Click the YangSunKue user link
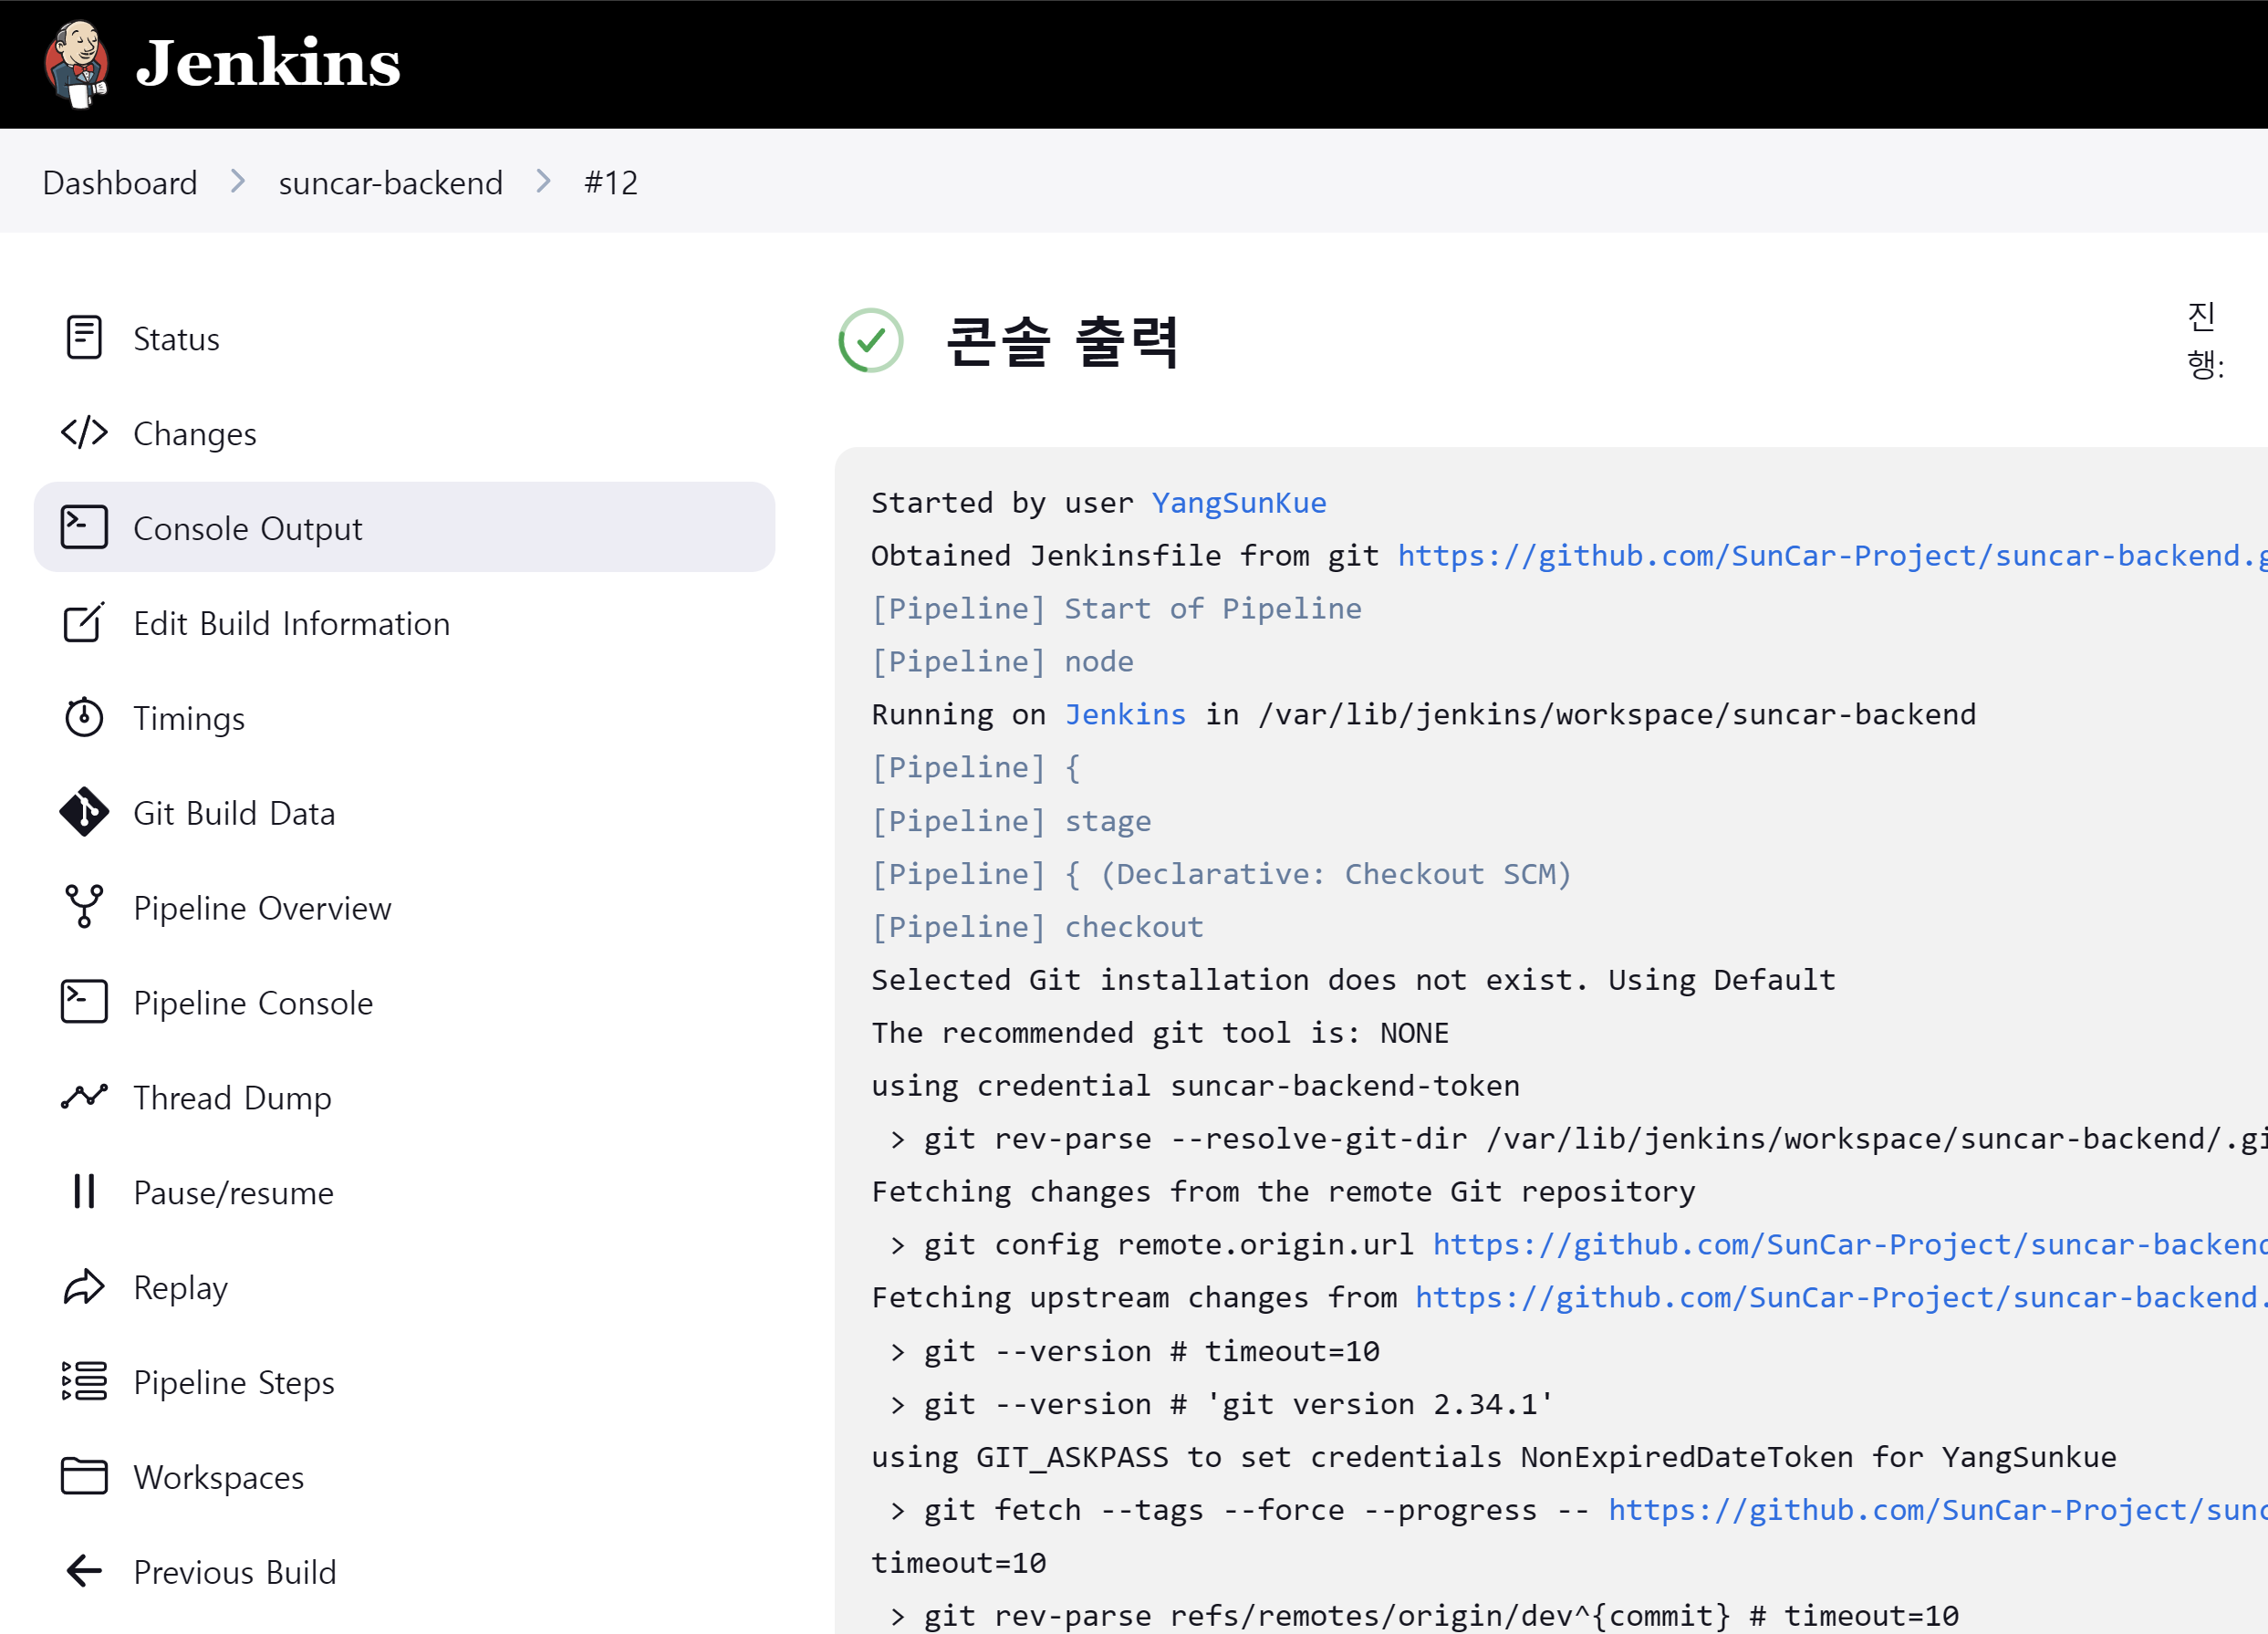 1238,503
